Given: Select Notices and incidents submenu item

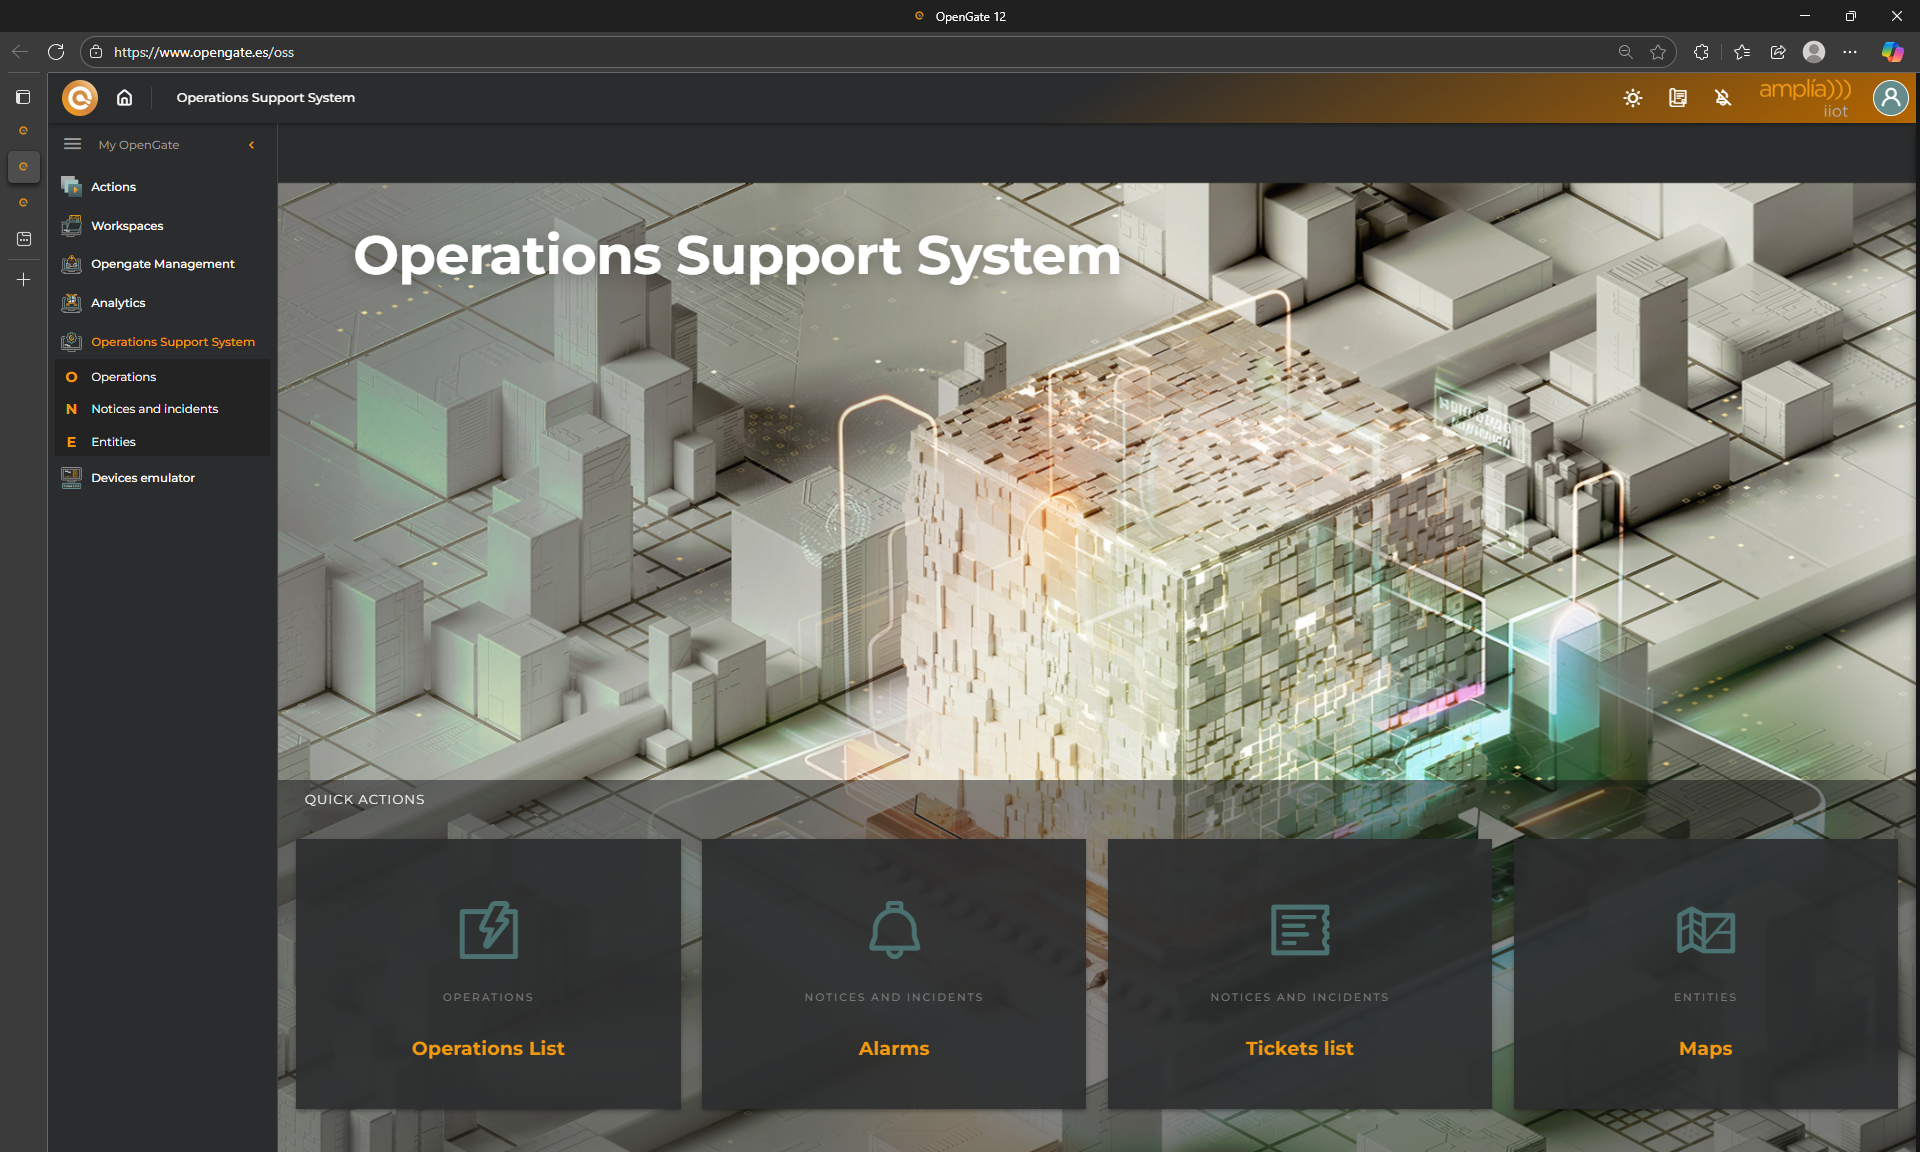Looking at the screenshot, I should tap(154, 409).
